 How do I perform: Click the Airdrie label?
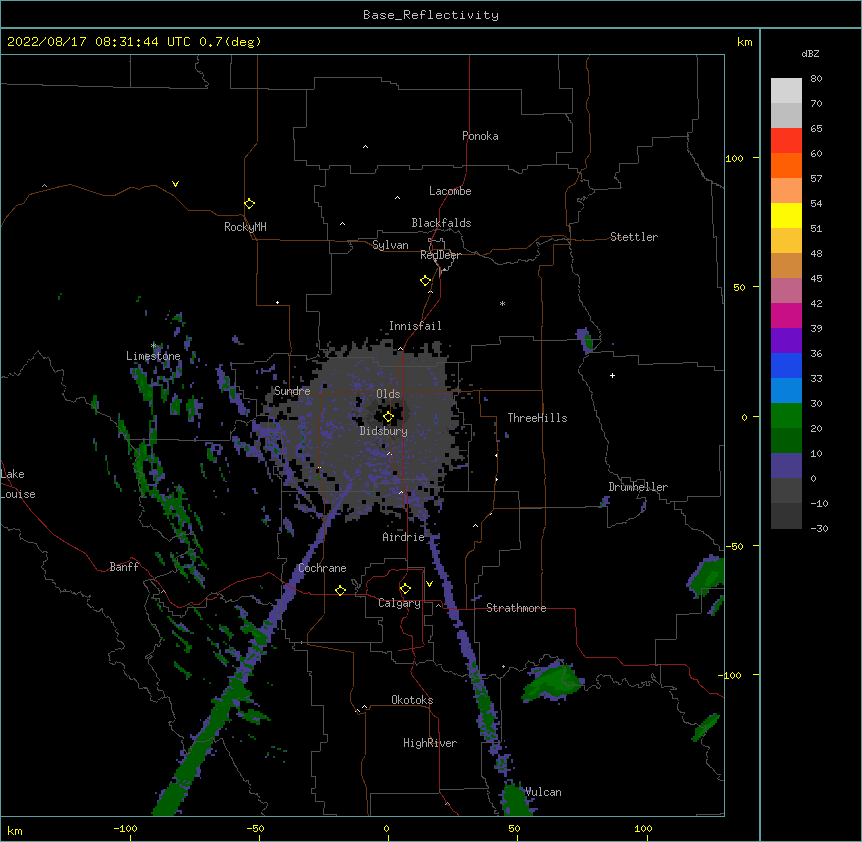coord(404,537)
